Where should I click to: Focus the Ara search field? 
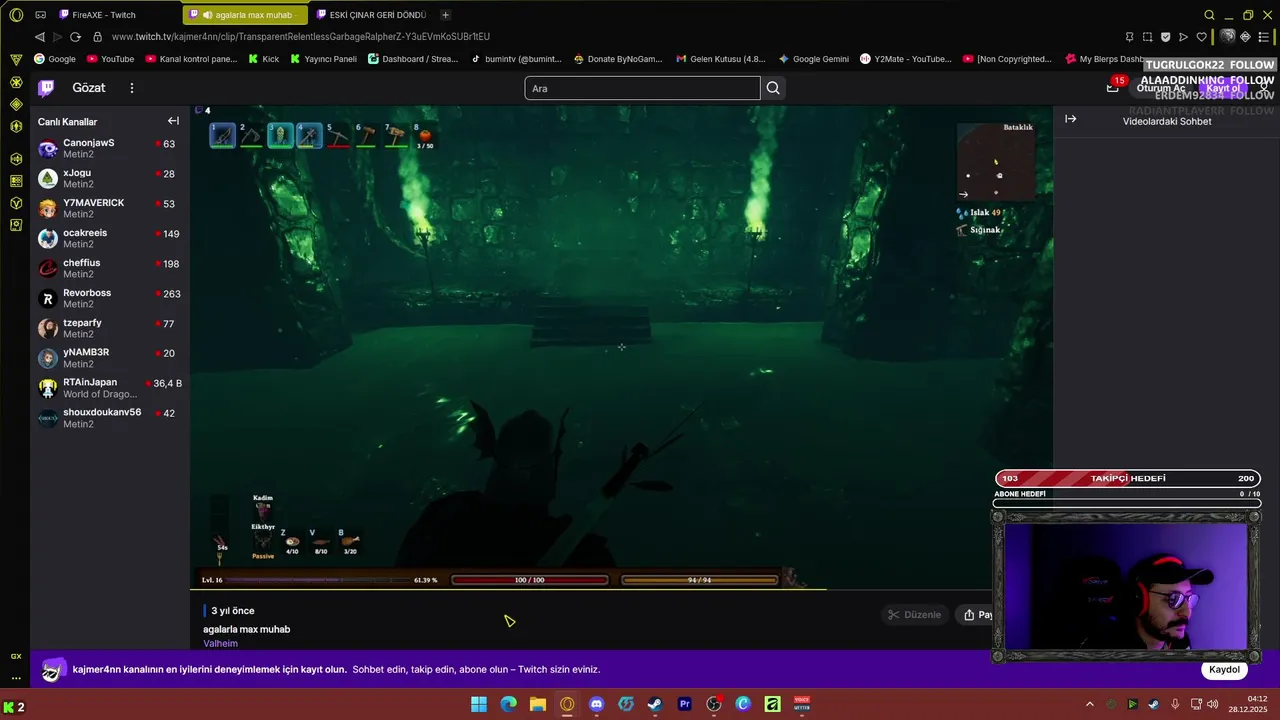642,88
